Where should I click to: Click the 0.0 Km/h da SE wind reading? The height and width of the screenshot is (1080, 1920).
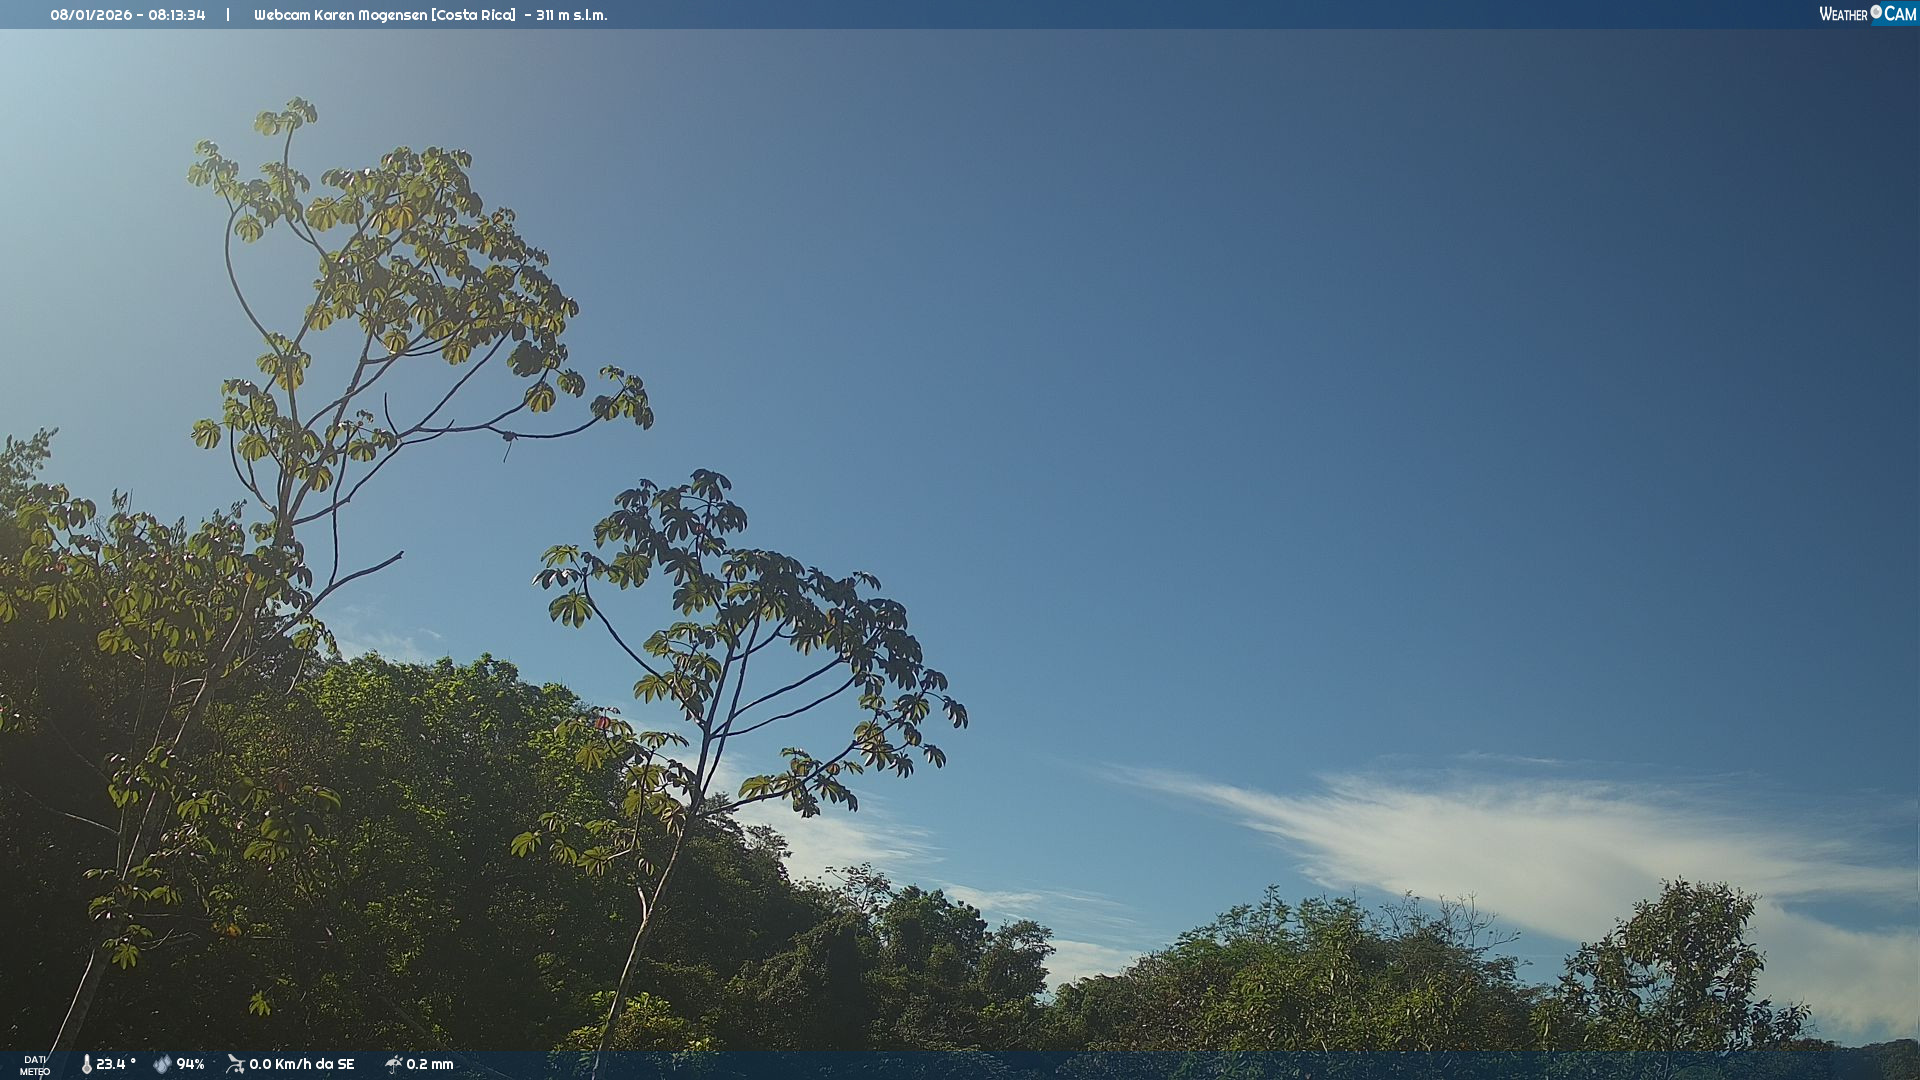[x=301, y=1064]
